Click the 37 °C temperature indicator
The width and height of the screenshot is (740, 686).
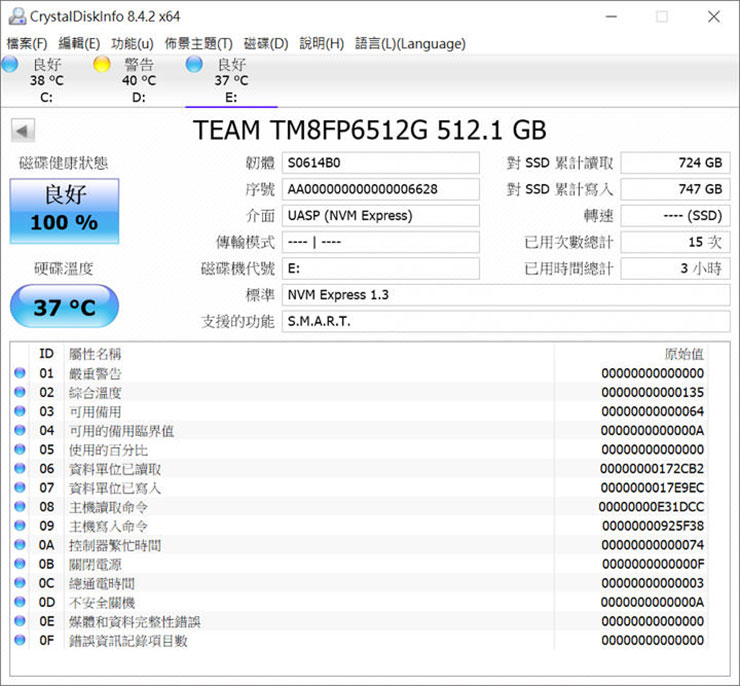click(64, 307)
